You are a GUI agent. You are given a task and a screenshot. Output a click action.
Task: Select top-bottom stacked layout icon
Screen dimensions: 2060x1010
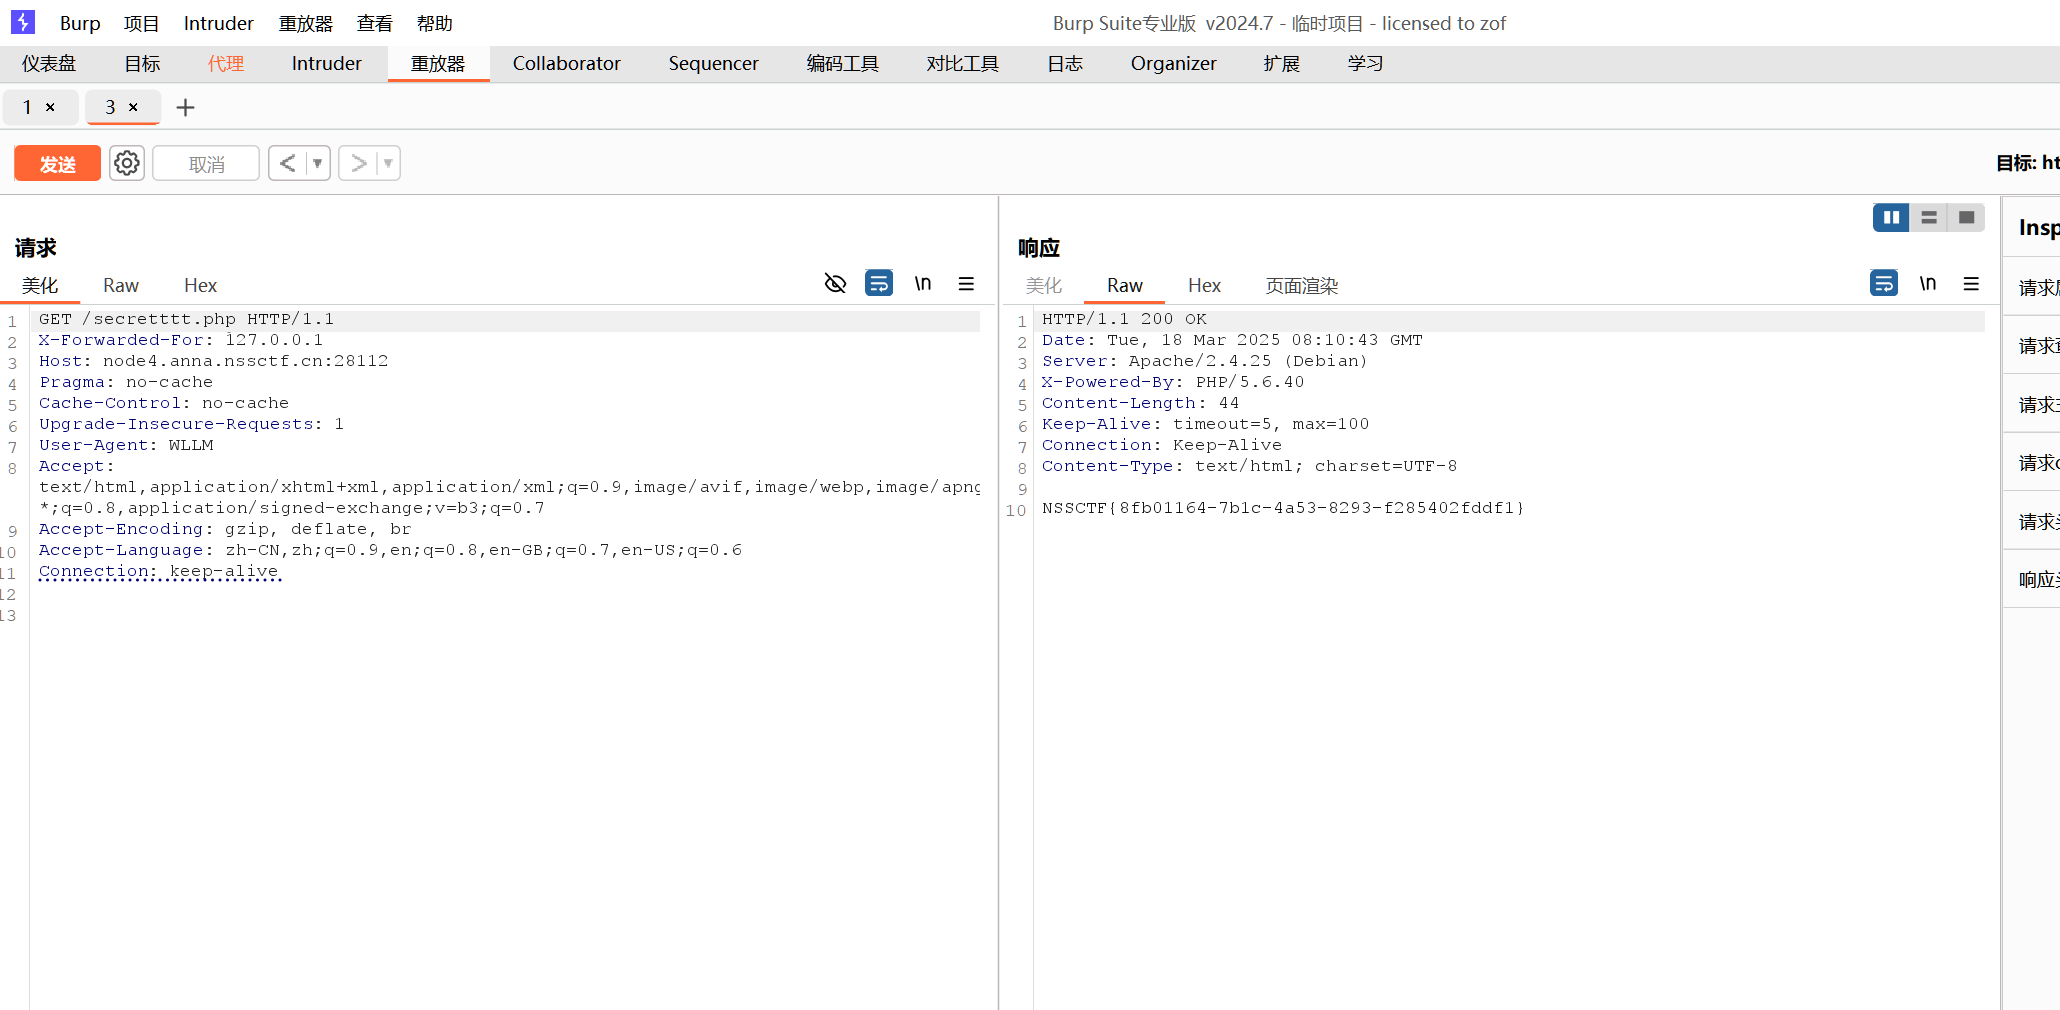click(1929, 217)
